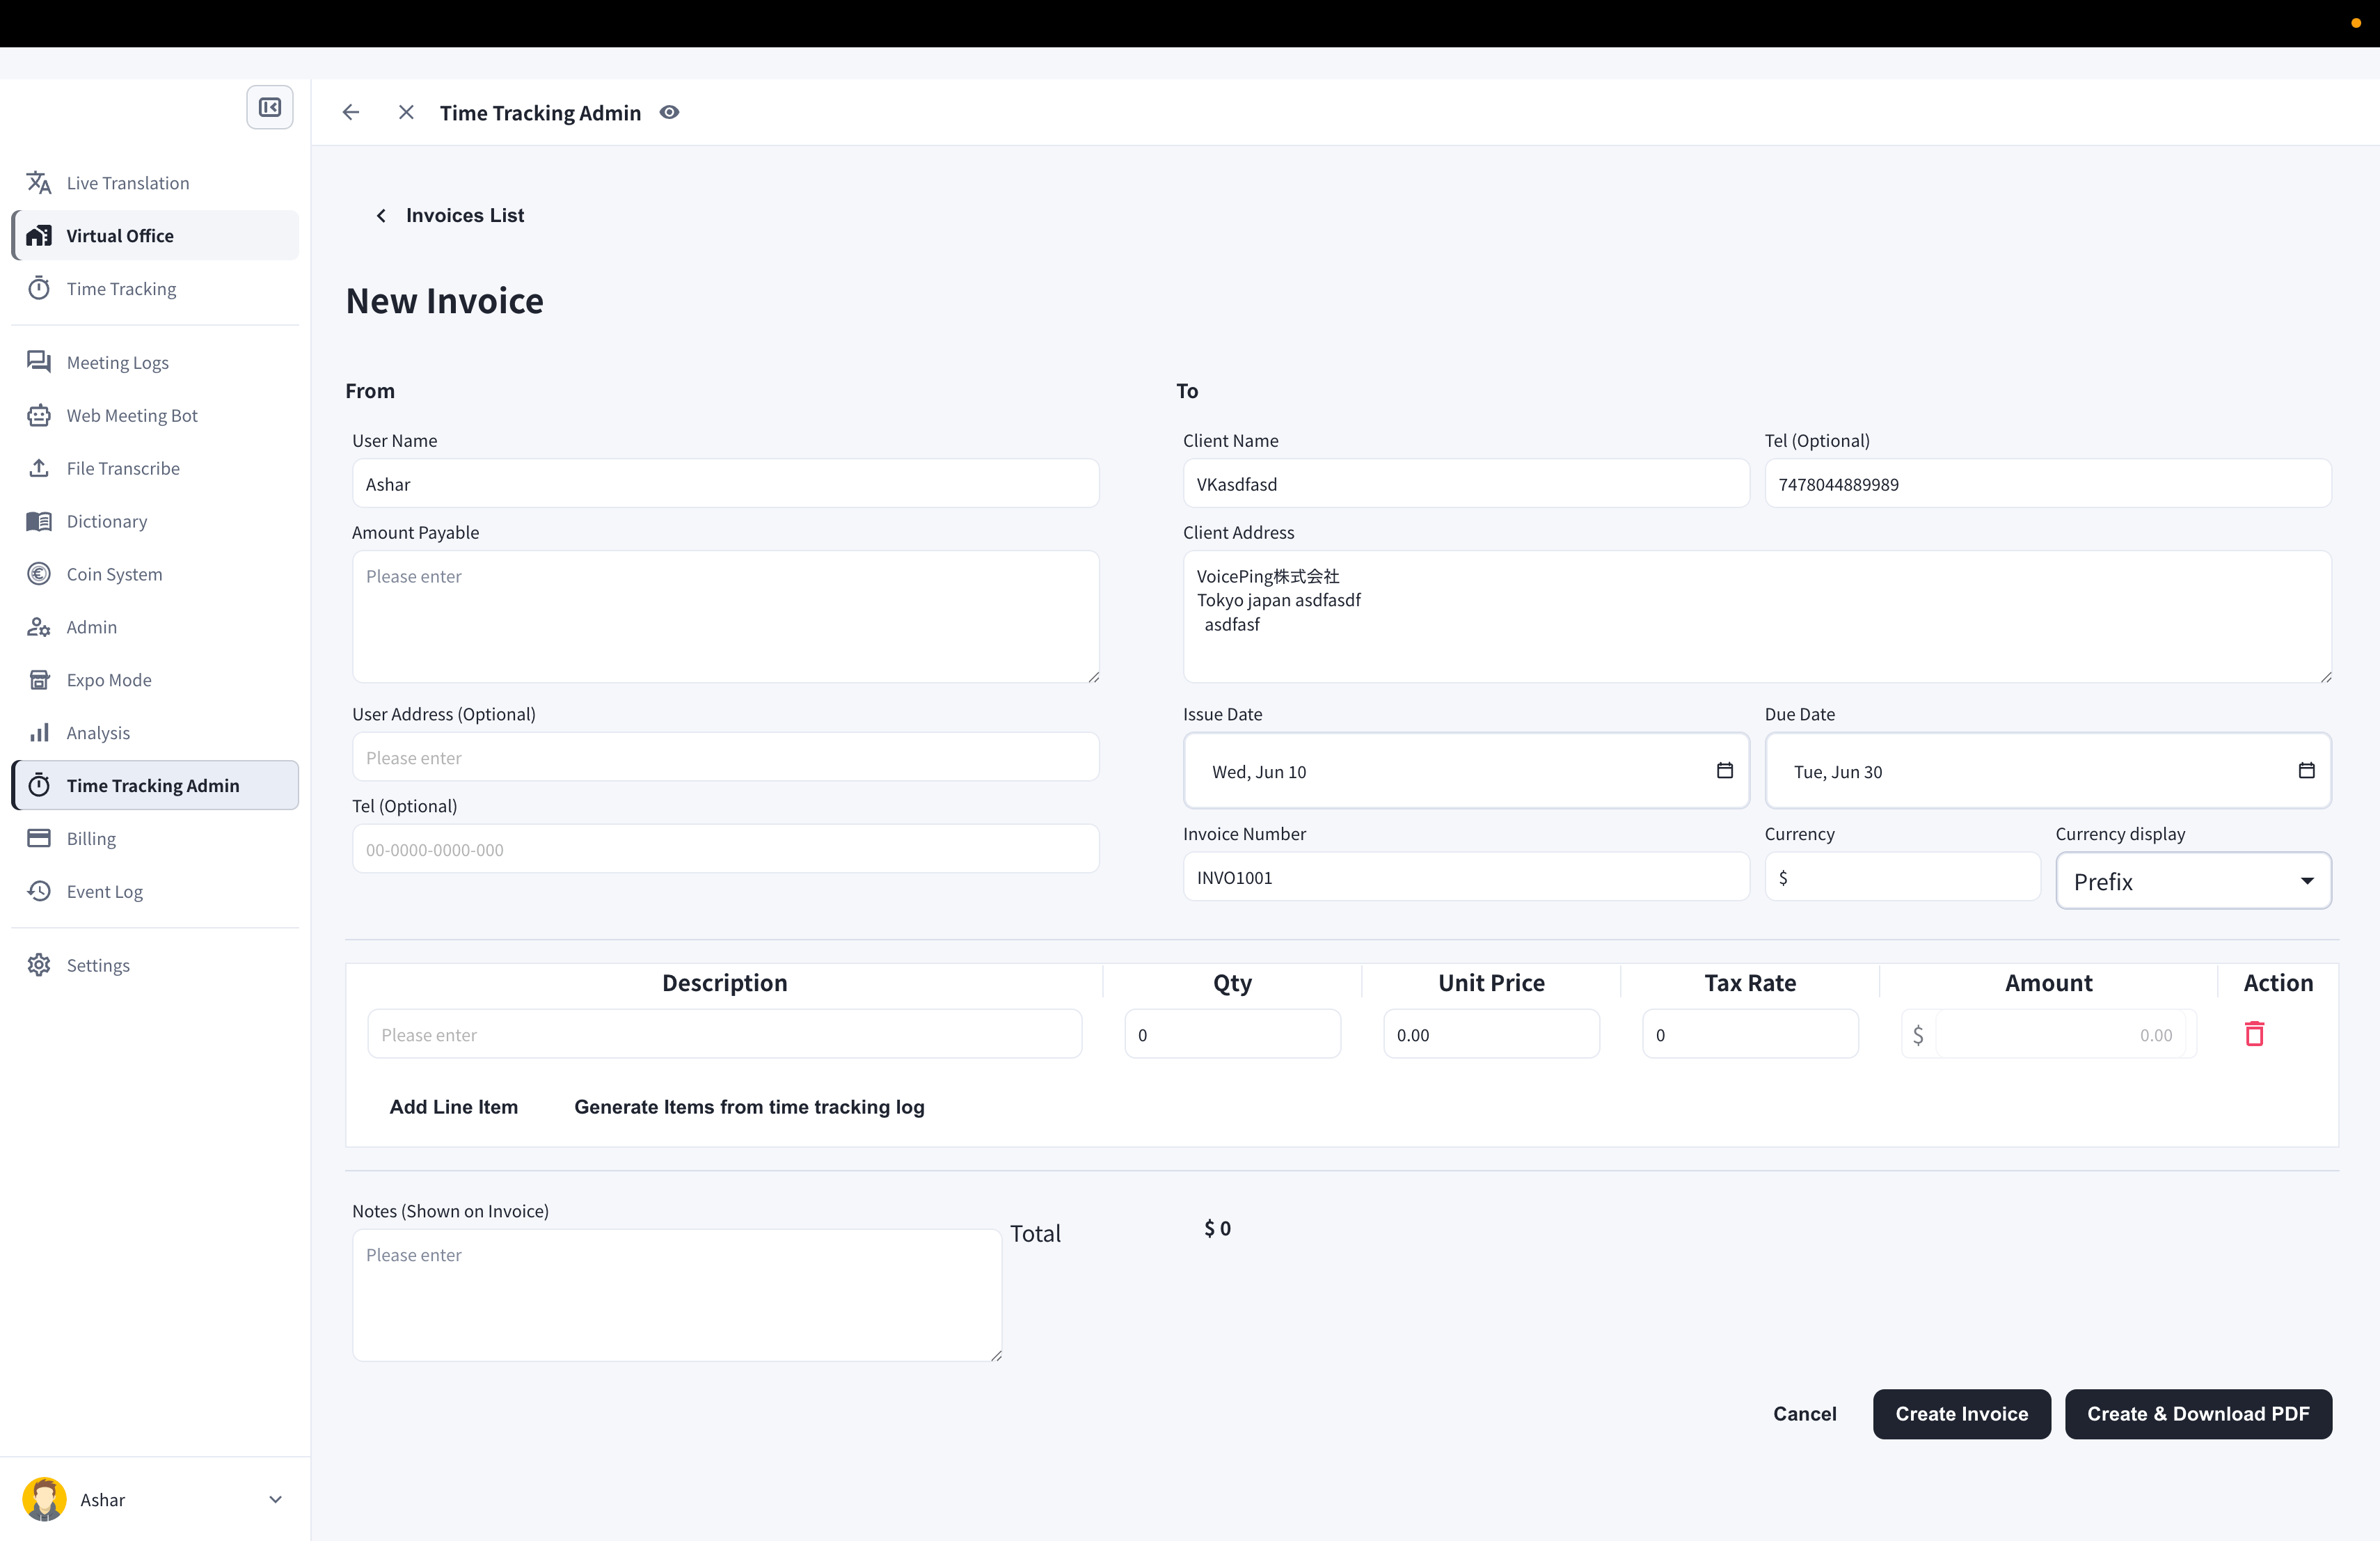Focus the Unit Price field
Screen dimensions: 2380x1541
coord(1491,1035)
